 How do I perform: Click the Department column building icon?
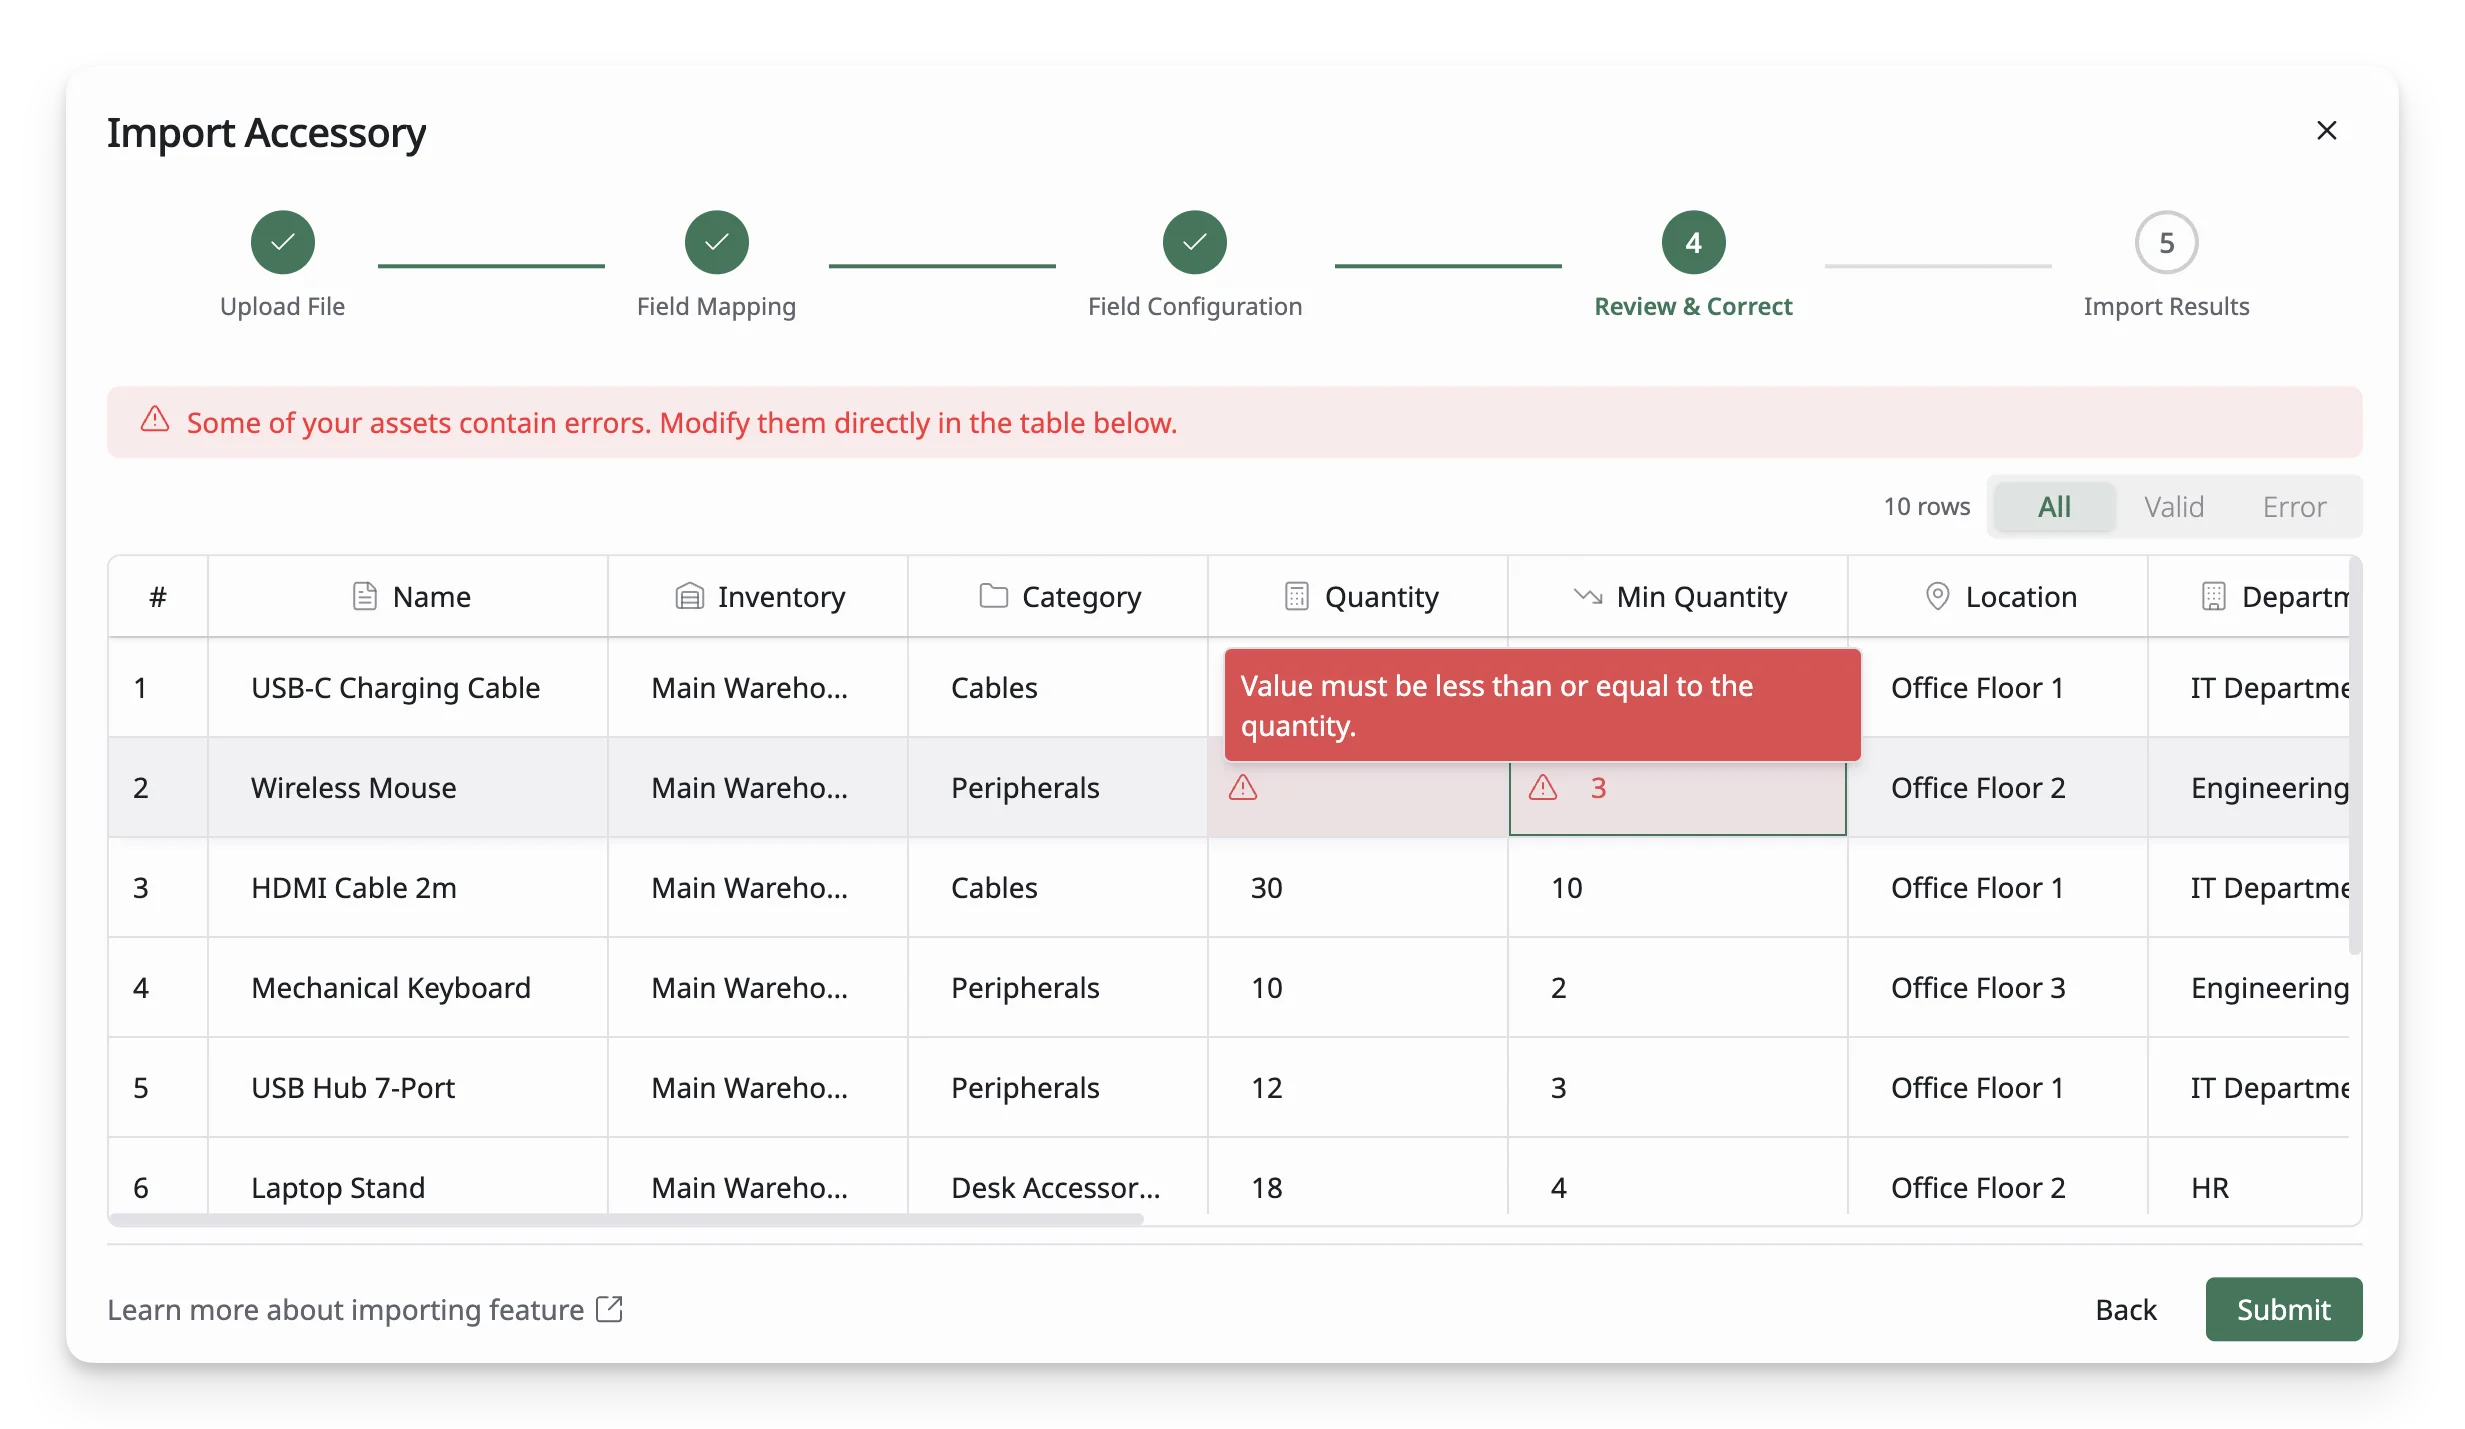[2213, 596]
